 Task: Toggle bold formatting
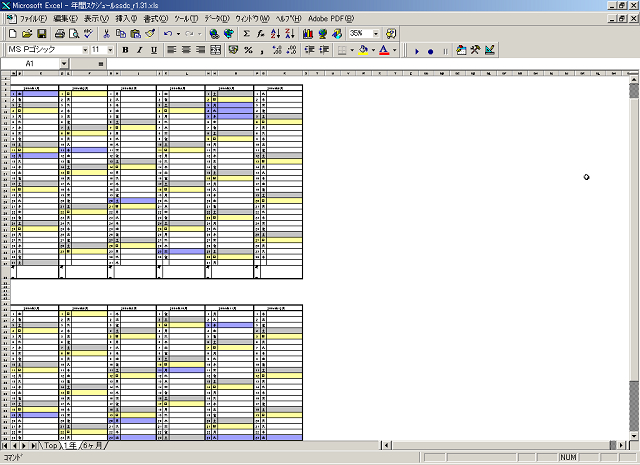[125, 50]
